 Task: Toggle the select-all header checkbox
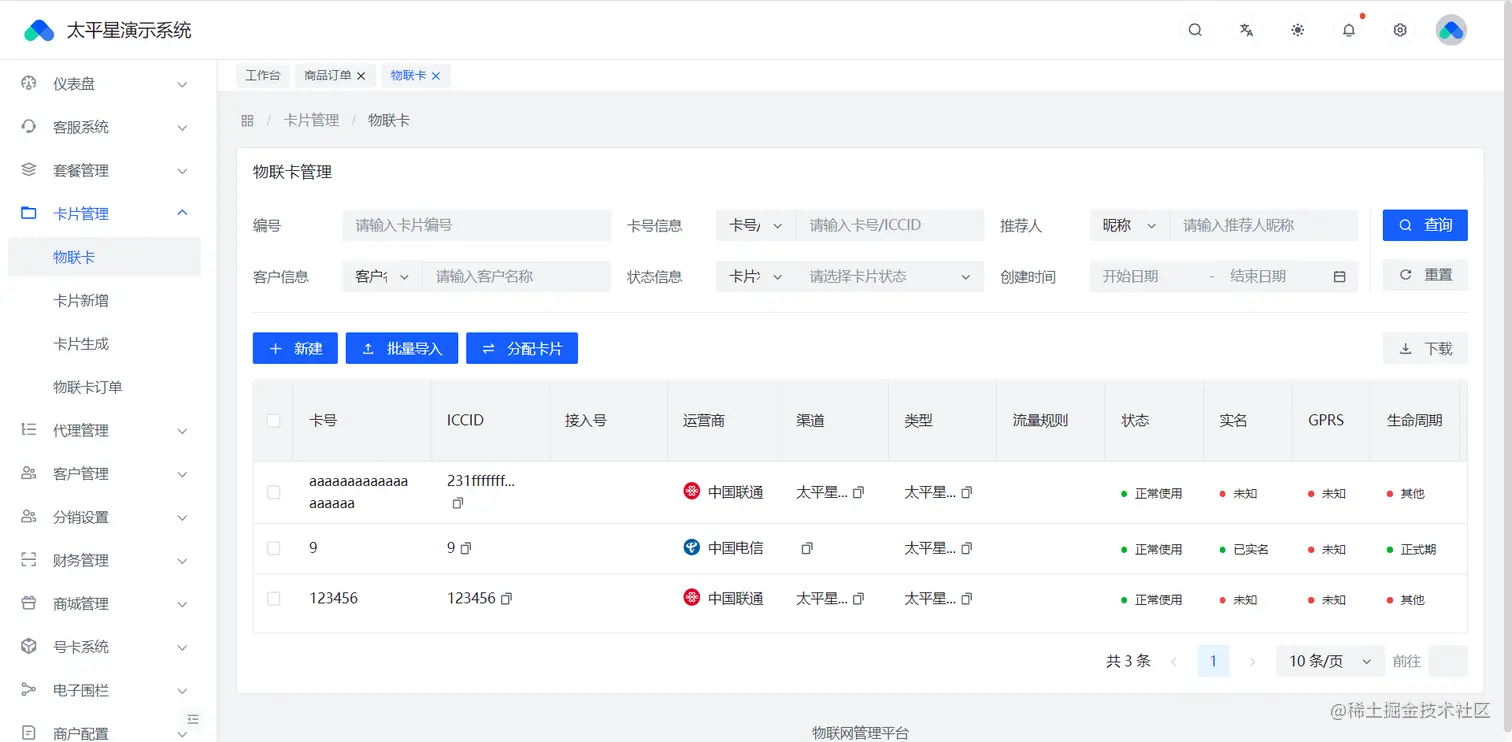point(273,421)
